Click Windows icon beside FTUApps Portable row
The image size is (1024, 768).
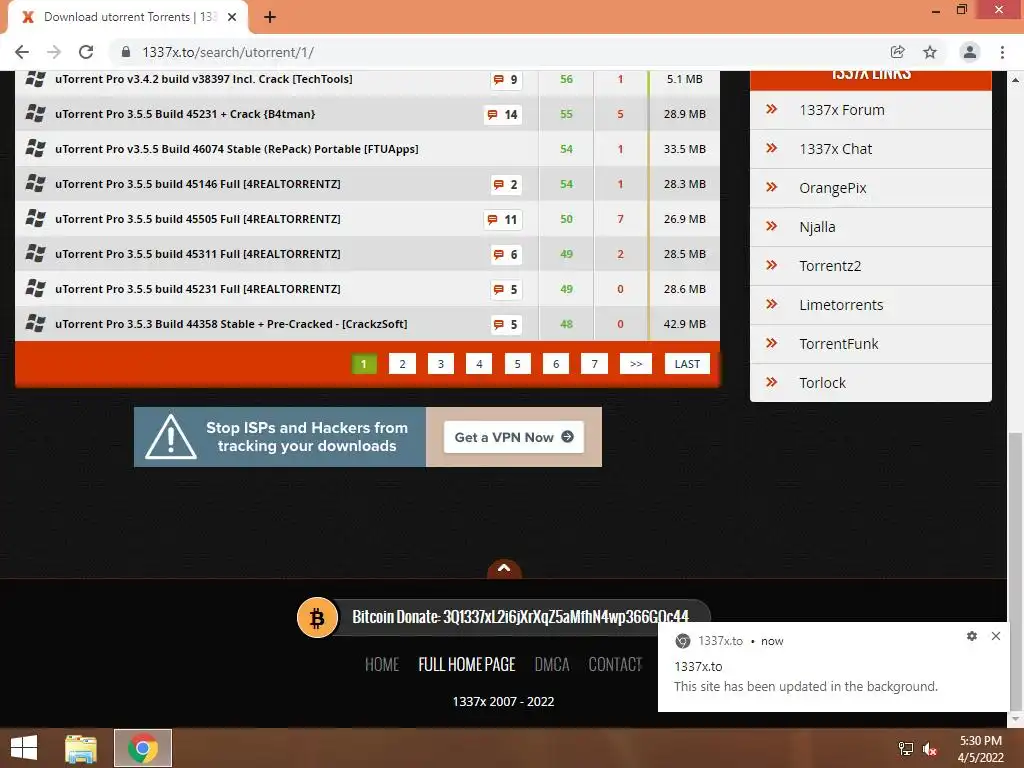point(35,149)
